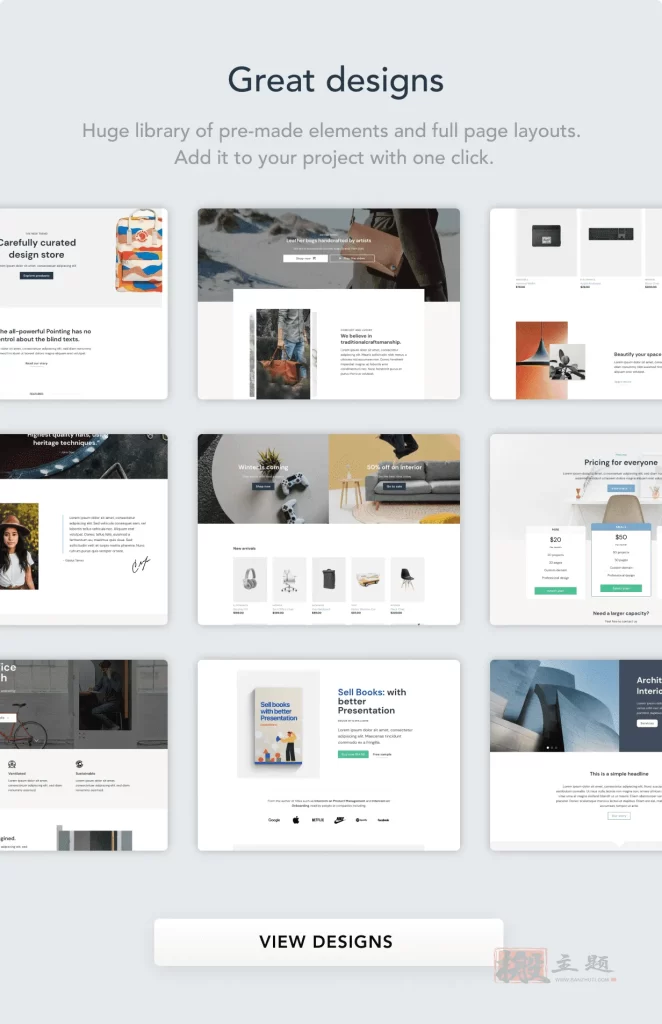Open the architecture building design thumbnail
Viewport: 662px width, 1024px height.
[576, 754]
